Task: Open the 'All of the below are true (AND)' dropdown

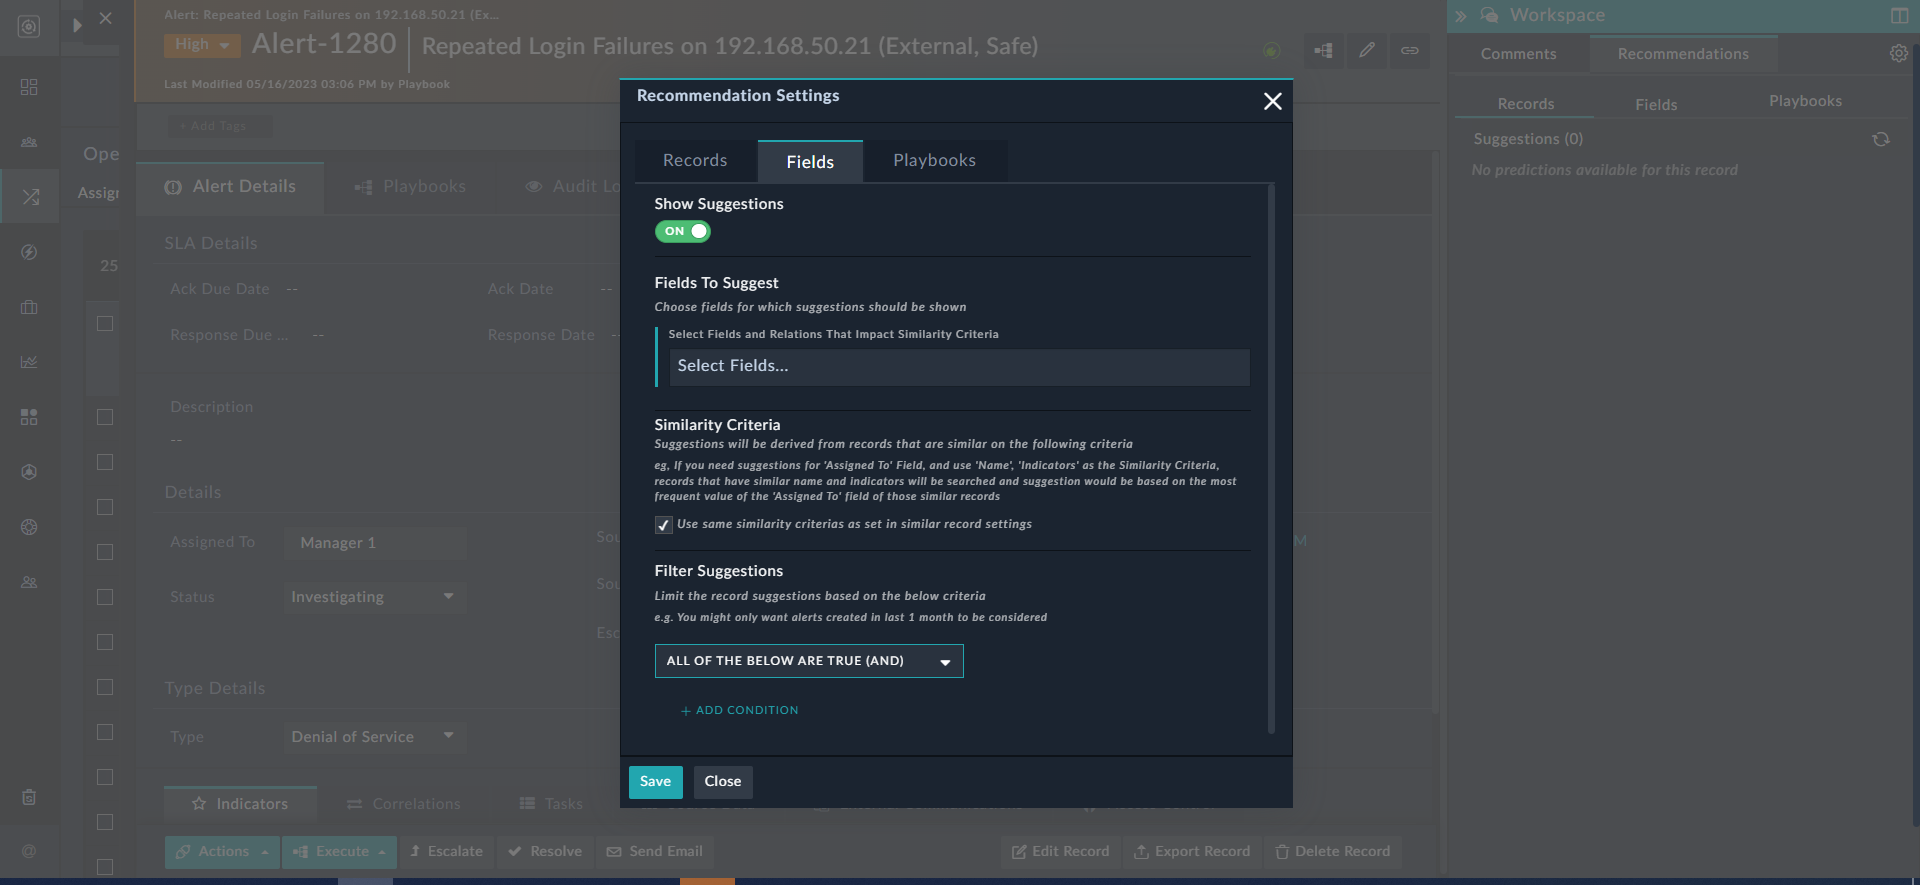Action: tap(809, 661)
